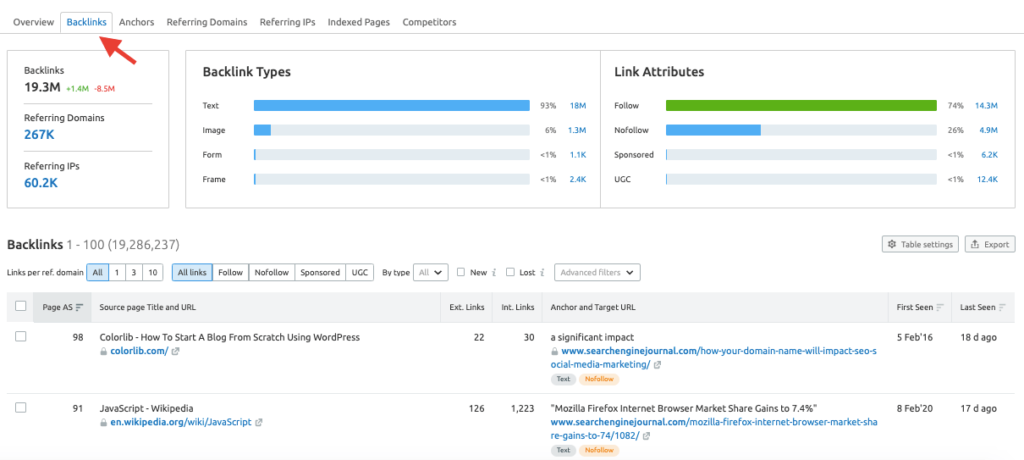Set links per ref. domain to 10
This screenshot has height=460, width=1024.
(152, 272)
